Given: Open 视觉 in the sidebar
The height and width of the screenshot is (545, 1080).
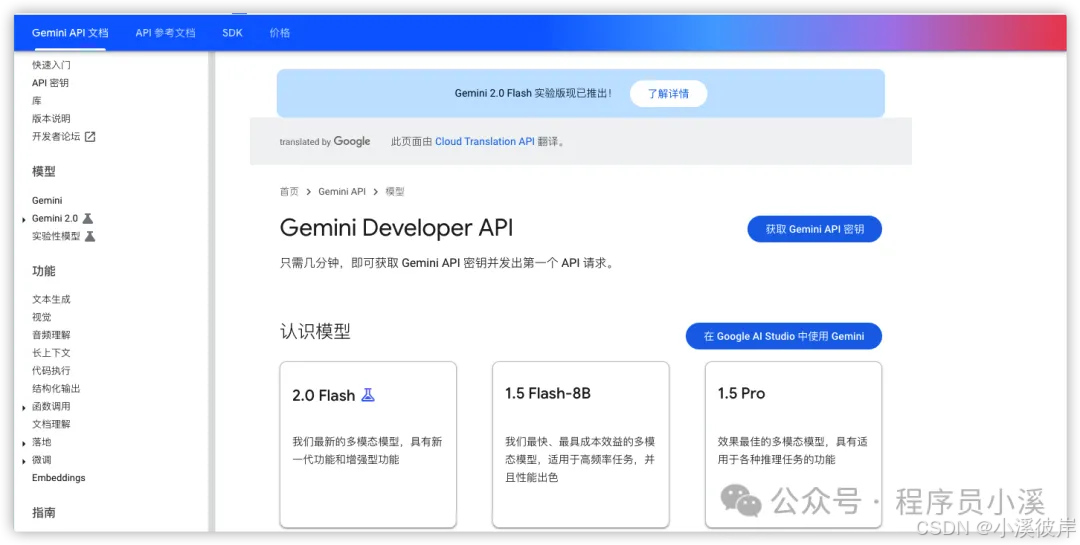Looking at the screenshot, I should pos(41,317).
